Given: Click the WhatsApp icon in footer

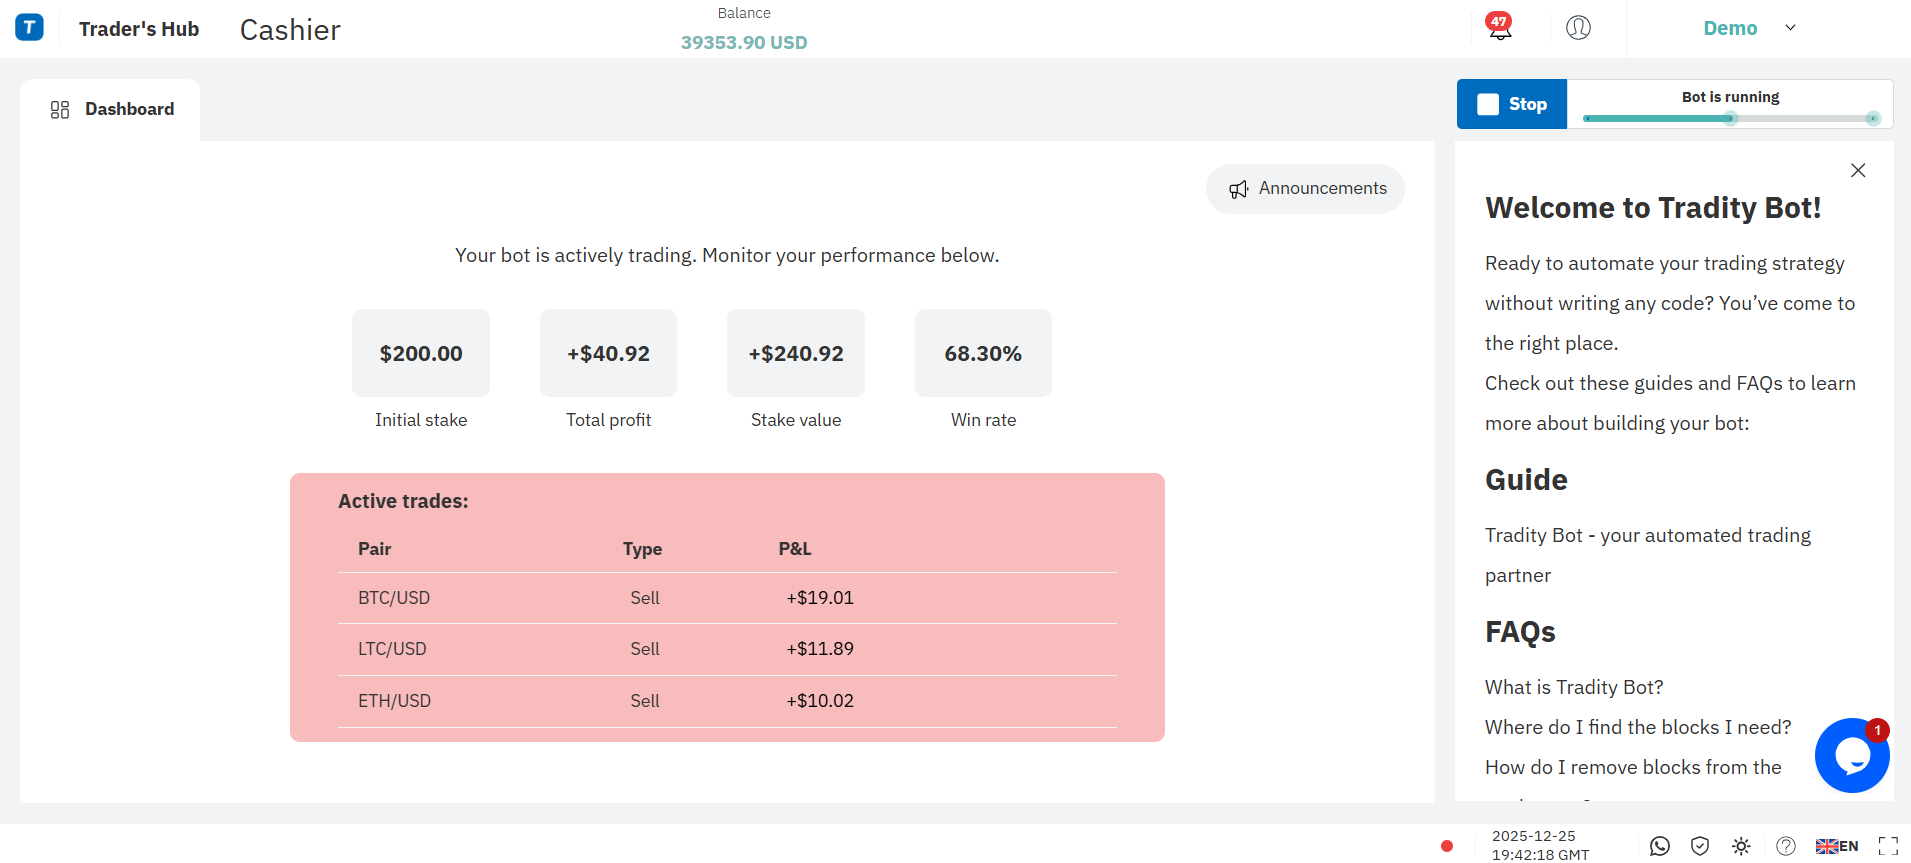Looking at the screenshot, I should pos(1660,846).
